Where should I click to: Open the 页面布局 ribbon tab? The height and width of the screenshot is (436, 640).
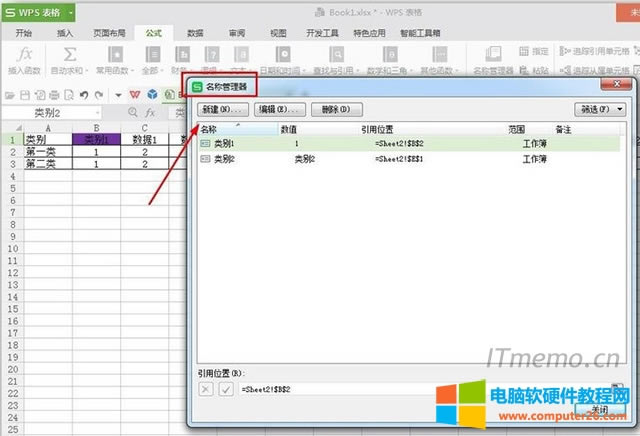coord(109,33)
